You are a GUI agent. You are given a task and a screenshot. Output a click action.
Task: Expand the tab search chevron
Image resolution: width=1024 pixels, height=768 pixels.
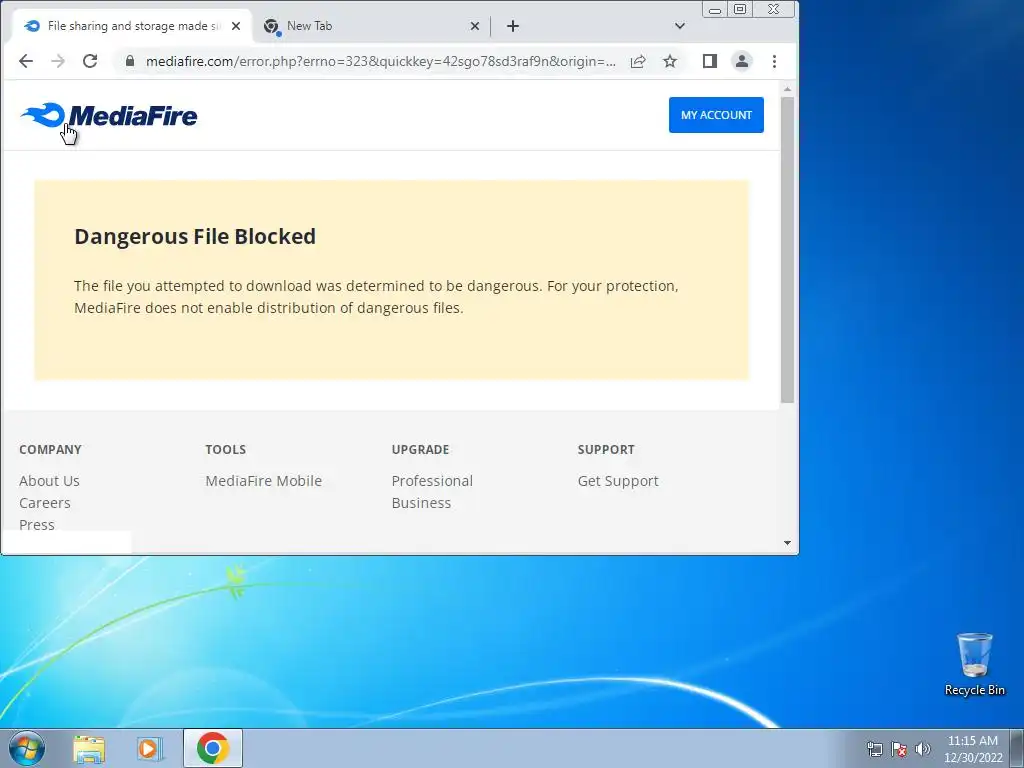pyautogui.click(x=680, y=26)
